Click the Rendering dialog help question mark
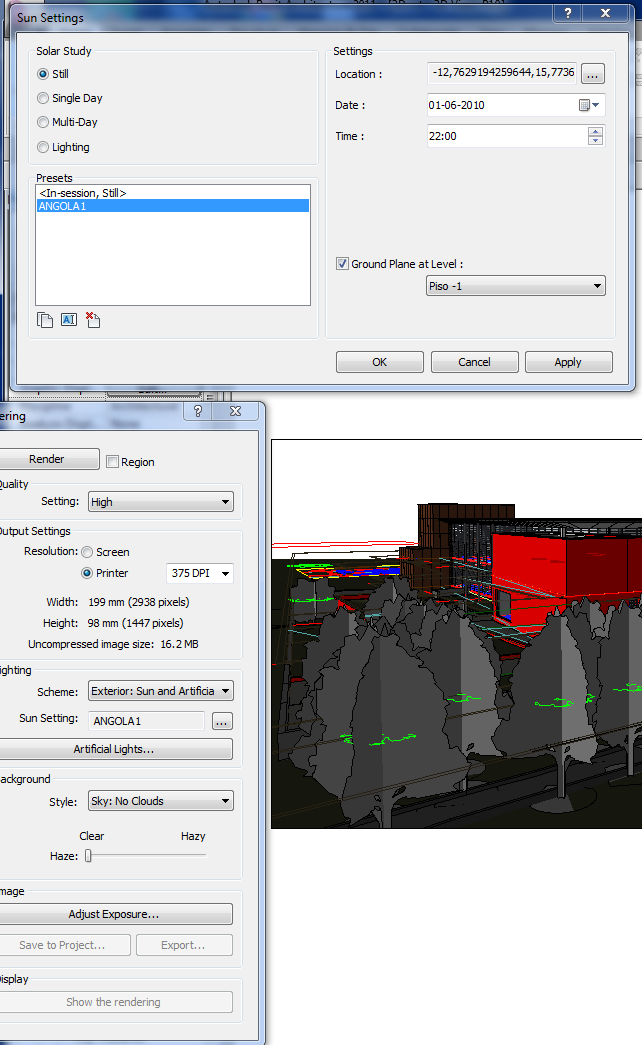This screenshot has height=1045, width=642. coord(198,411)
